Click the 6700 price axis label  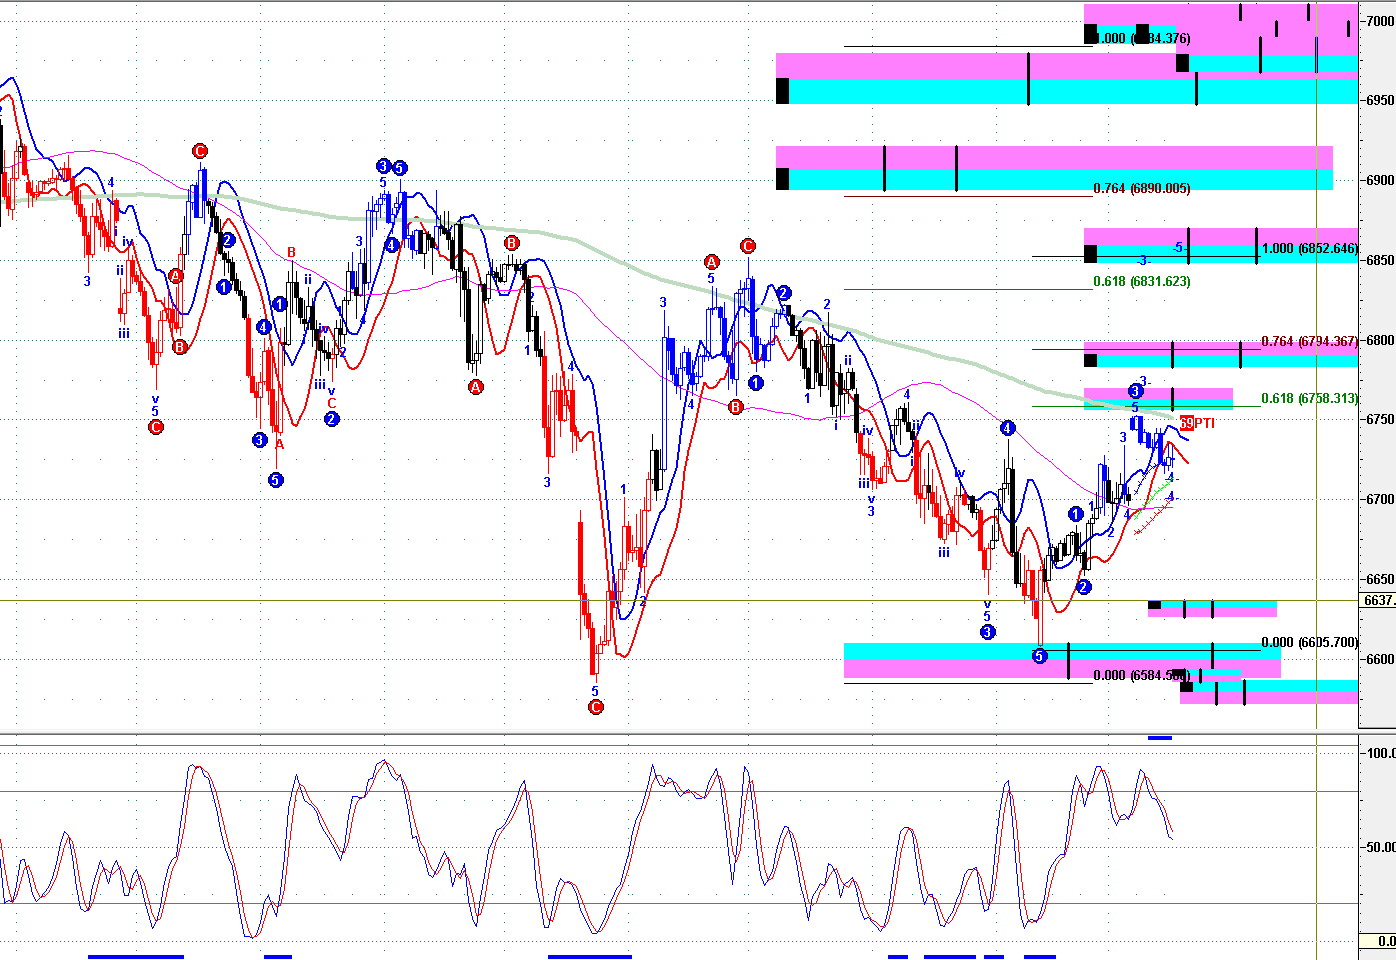tap(1380, 499)
